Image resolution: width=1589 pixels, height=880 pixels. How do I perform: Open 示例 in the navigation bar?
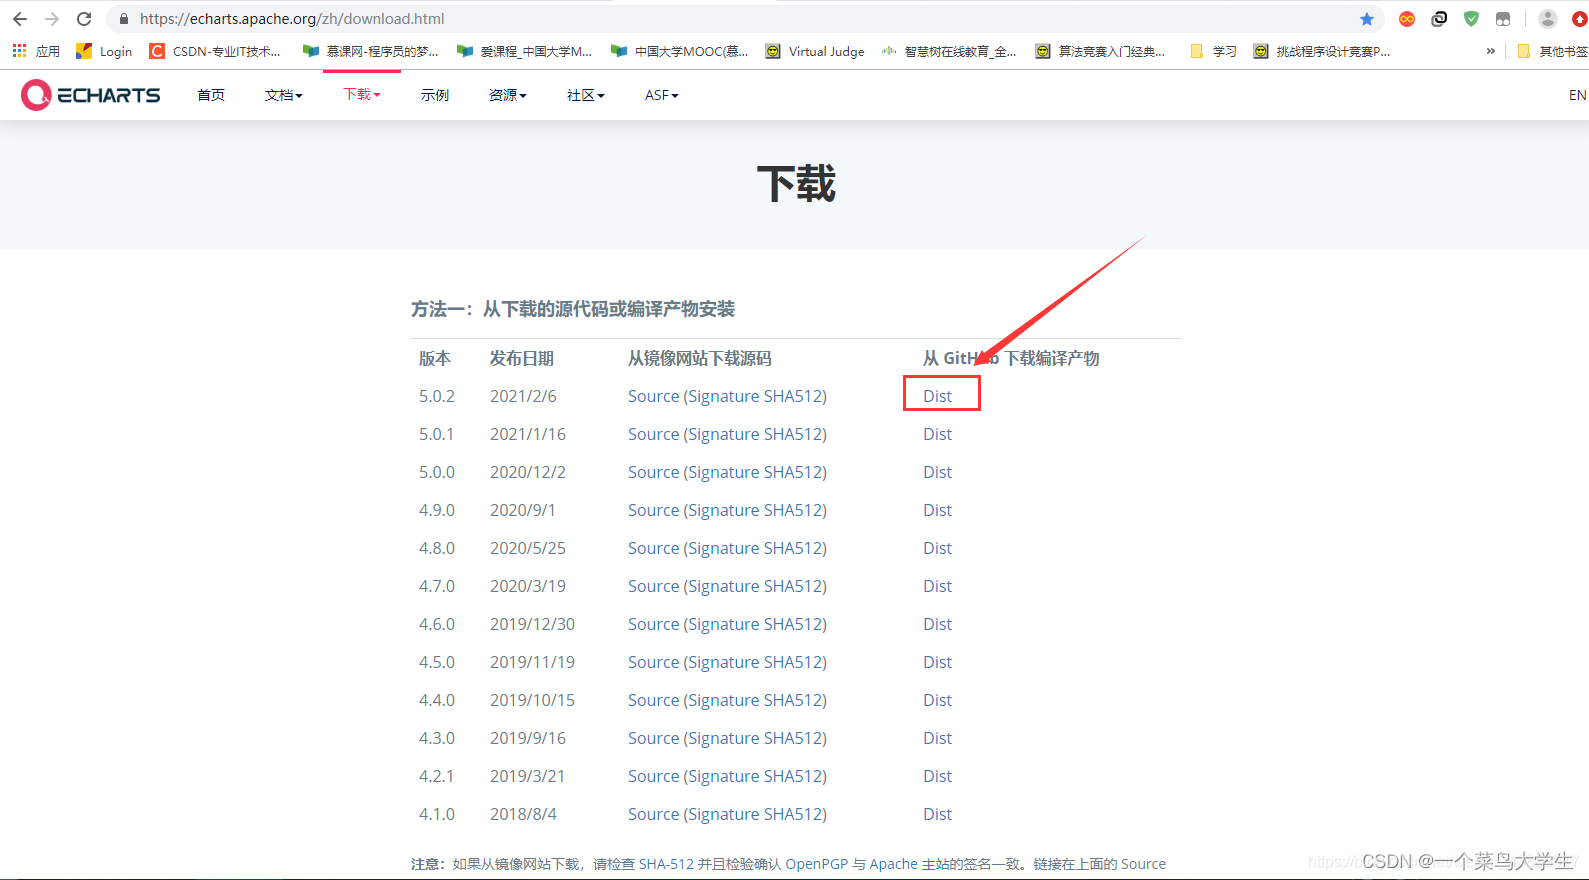pos(435,95)
